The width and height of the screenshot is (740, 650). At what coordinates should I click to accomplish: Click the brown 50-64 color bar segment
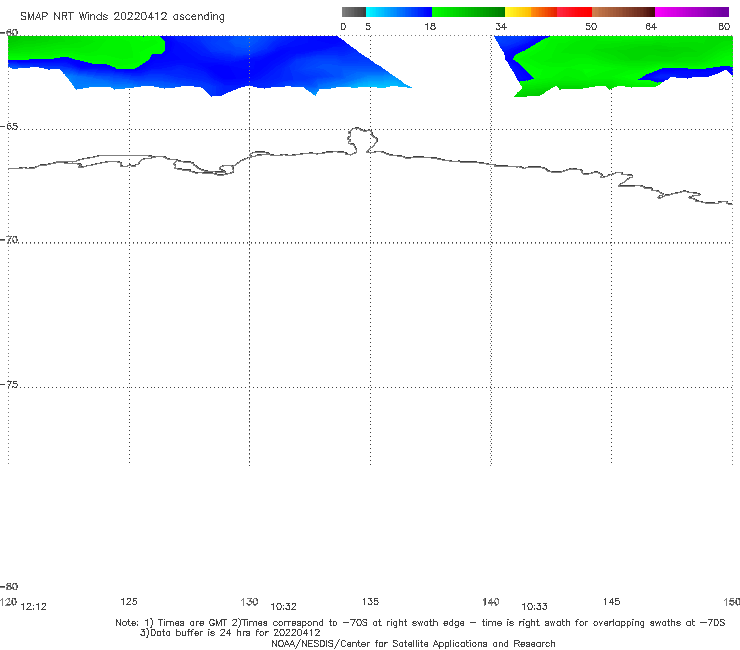coord(623,12)
